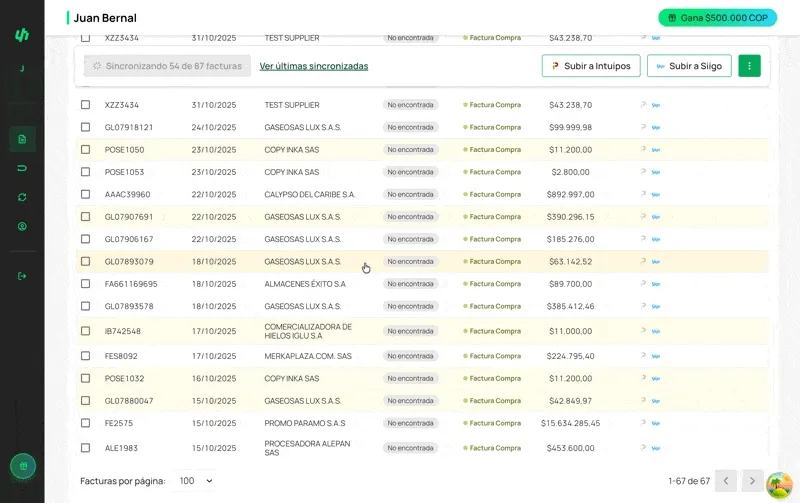800x503 pixels.
Task: Open Ver últimas sincronizadas link
Action: (313, 66)
